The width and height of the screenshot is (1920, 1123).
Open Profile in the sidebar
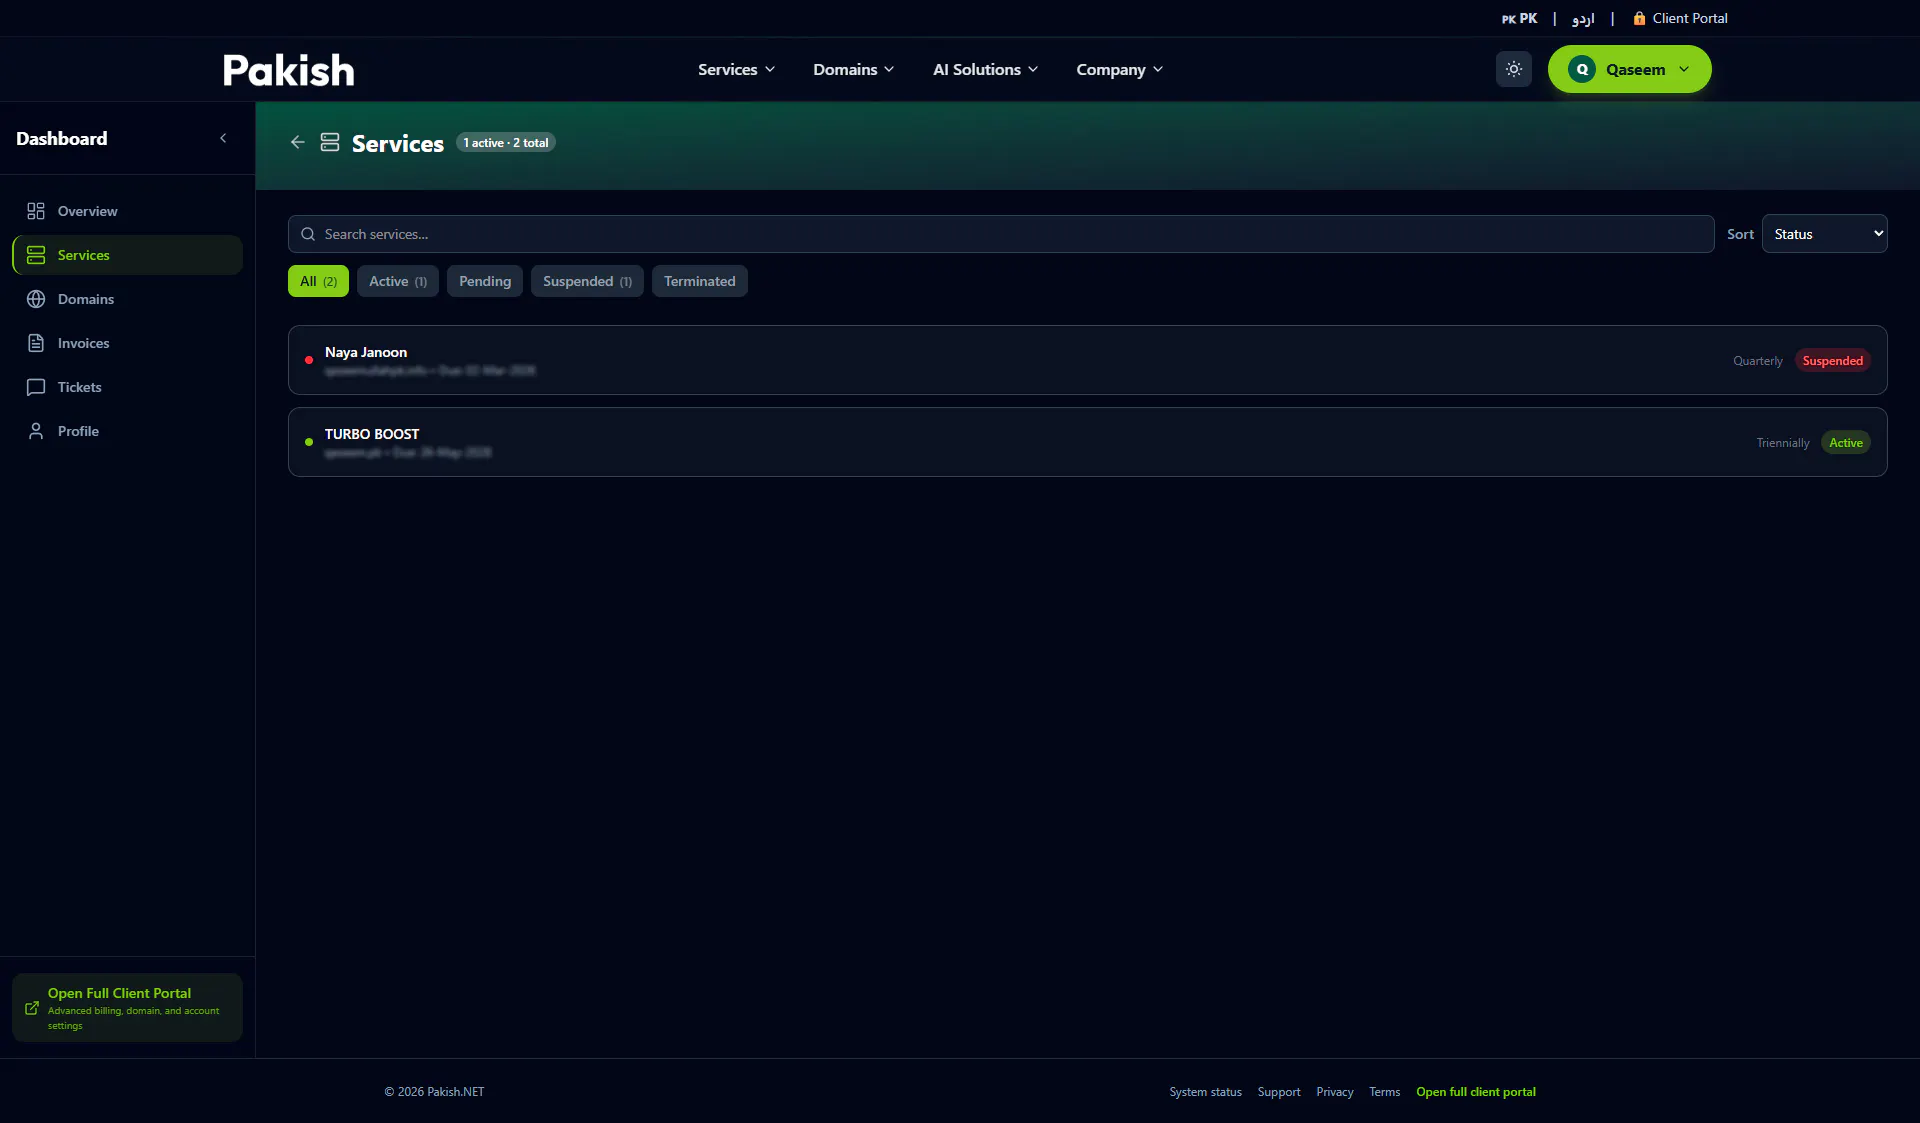[x=127, y=431]
